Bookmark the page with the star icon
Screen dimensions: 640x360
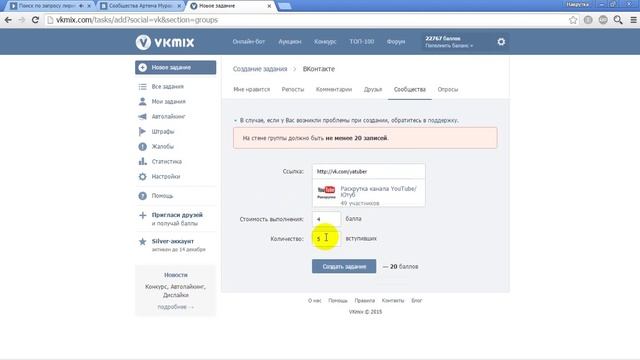click(573, 20)
